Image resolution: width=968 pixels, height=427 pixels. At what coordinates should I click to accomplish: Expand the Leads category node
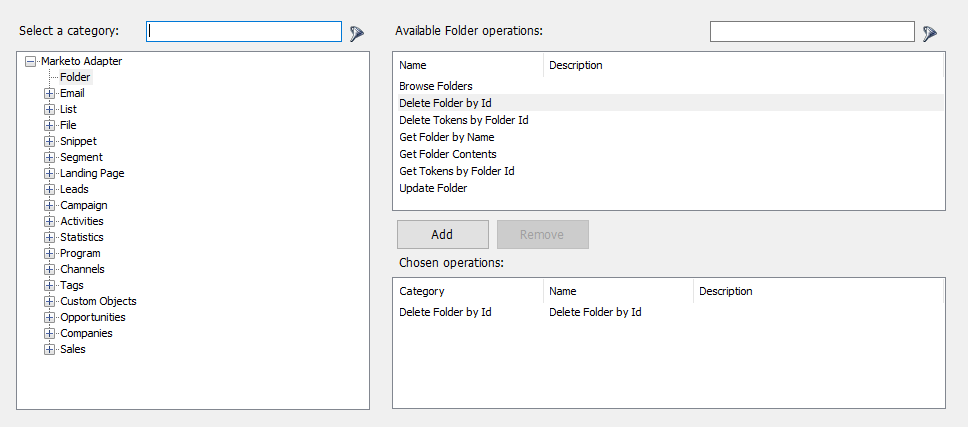pyautogui.click(x=49, y=189)
